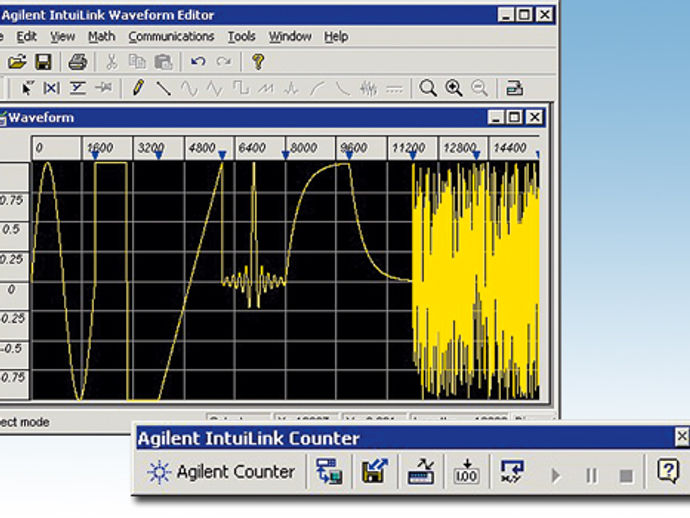Image resolution: width=690 pixels, height=518 pixels.
Task: Click the Counter pause button
Action: [x=591, y=476]
